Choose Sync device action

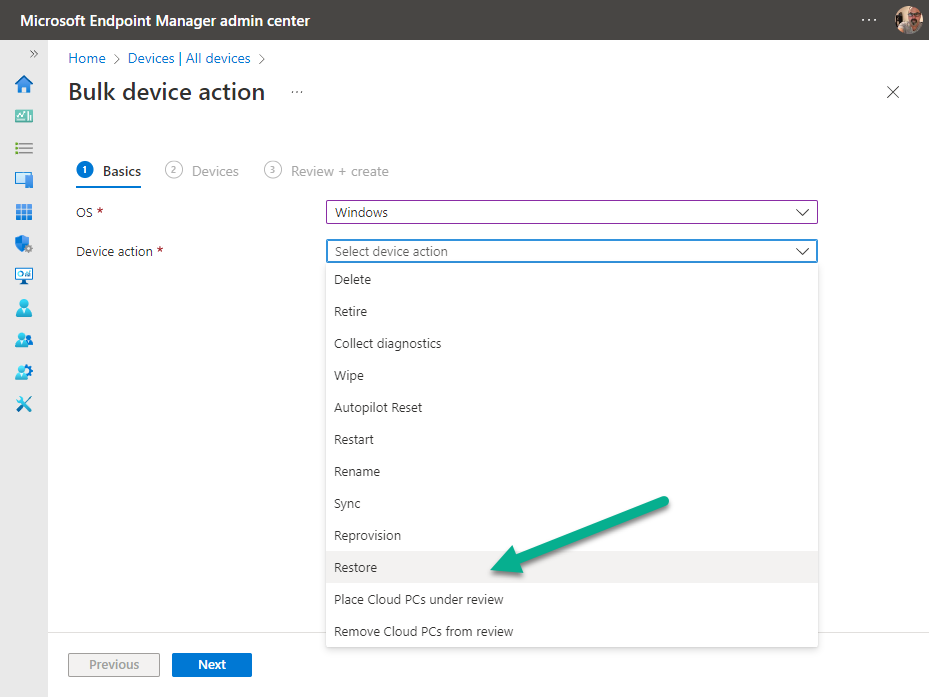572,503
